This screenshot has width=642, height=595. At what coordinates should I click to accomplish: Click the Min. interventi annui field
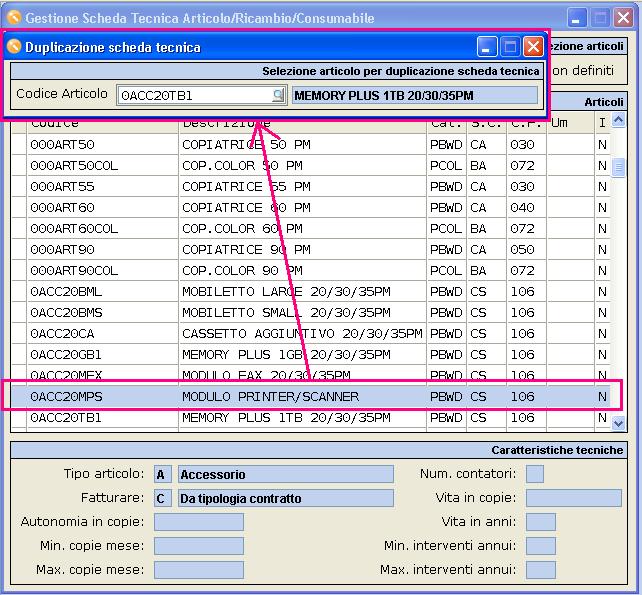(541, 546)
